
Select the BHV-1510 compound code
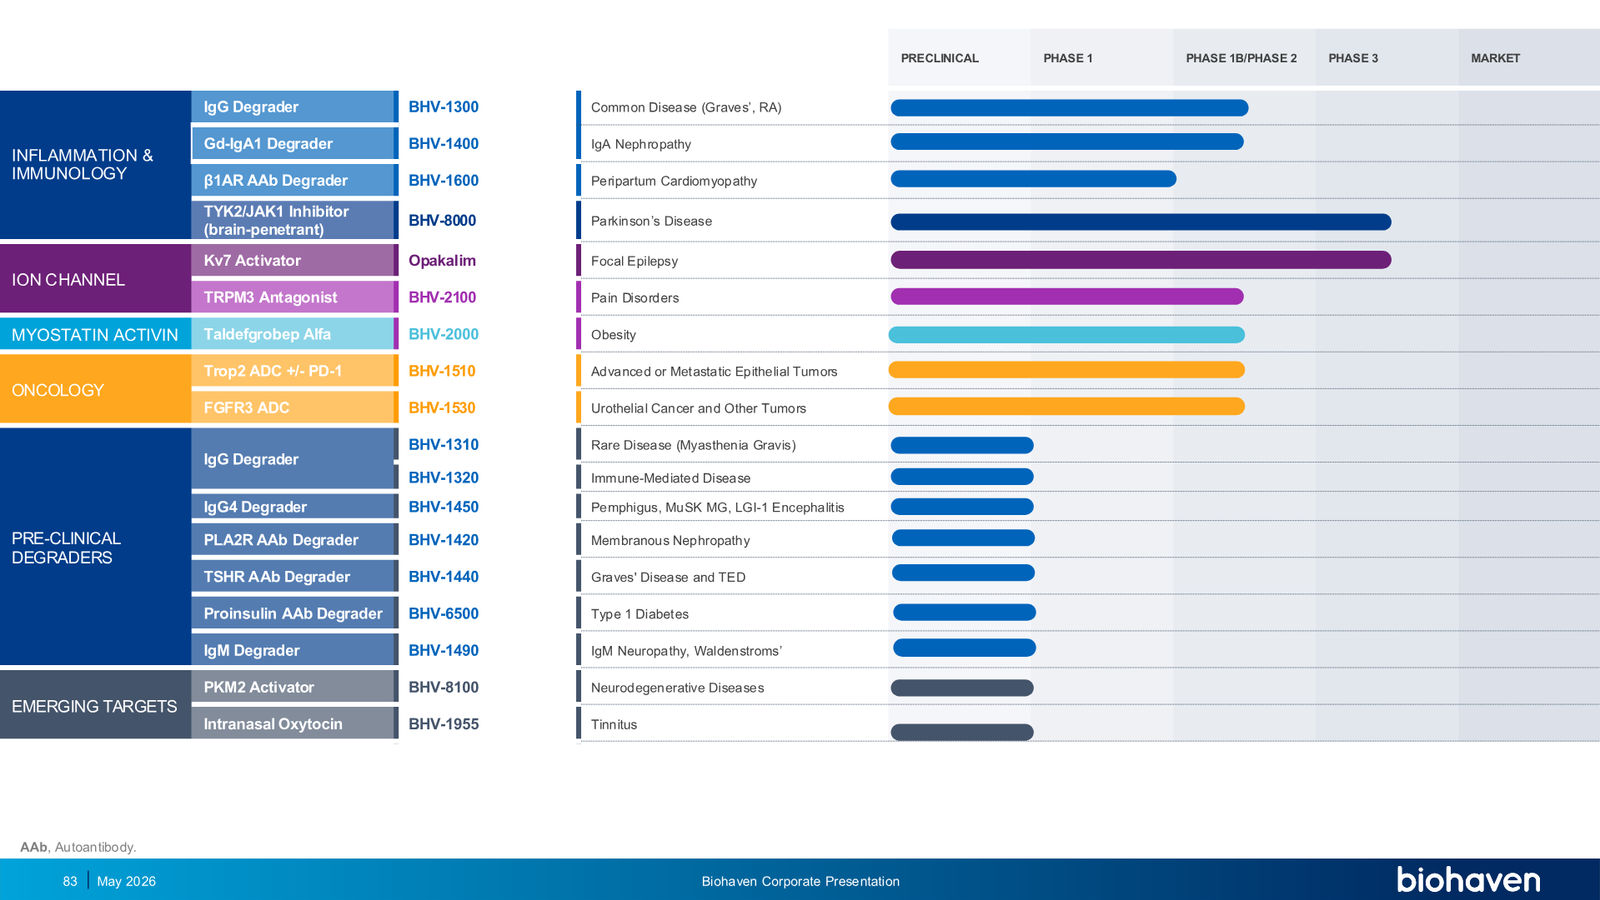pyautogui.click(x=442, y=371)
